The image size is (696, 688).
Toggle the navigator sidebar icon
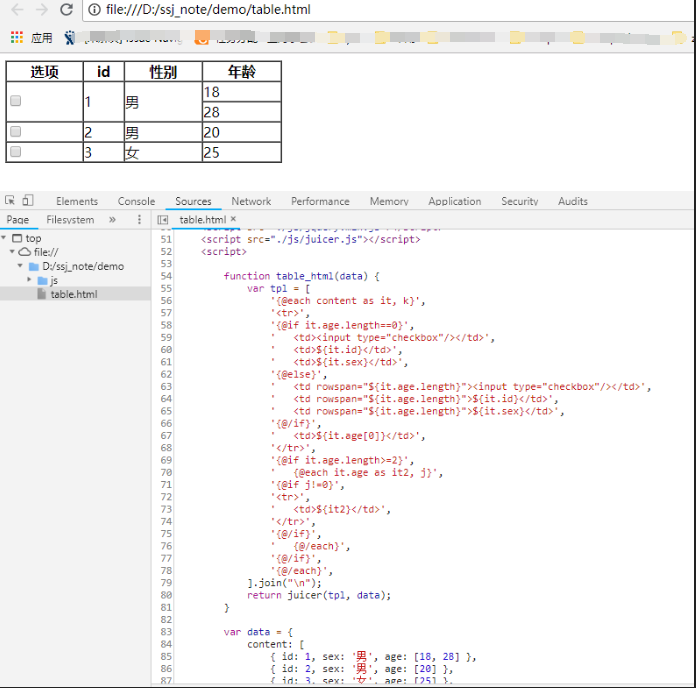(163, 219)
